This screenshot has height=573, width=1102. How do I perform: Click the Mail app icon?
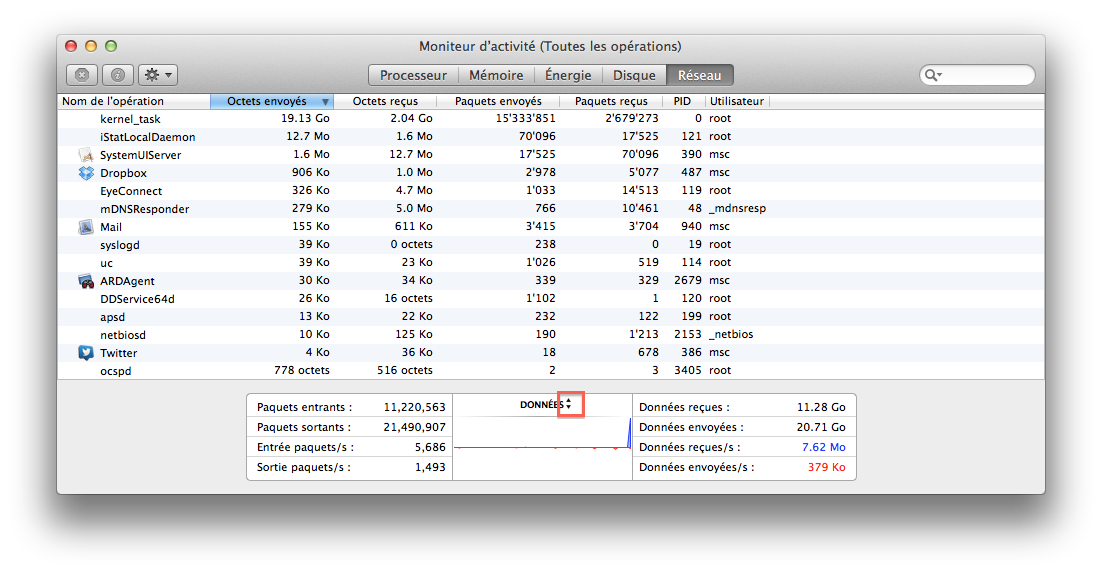[x=85, y=227]
